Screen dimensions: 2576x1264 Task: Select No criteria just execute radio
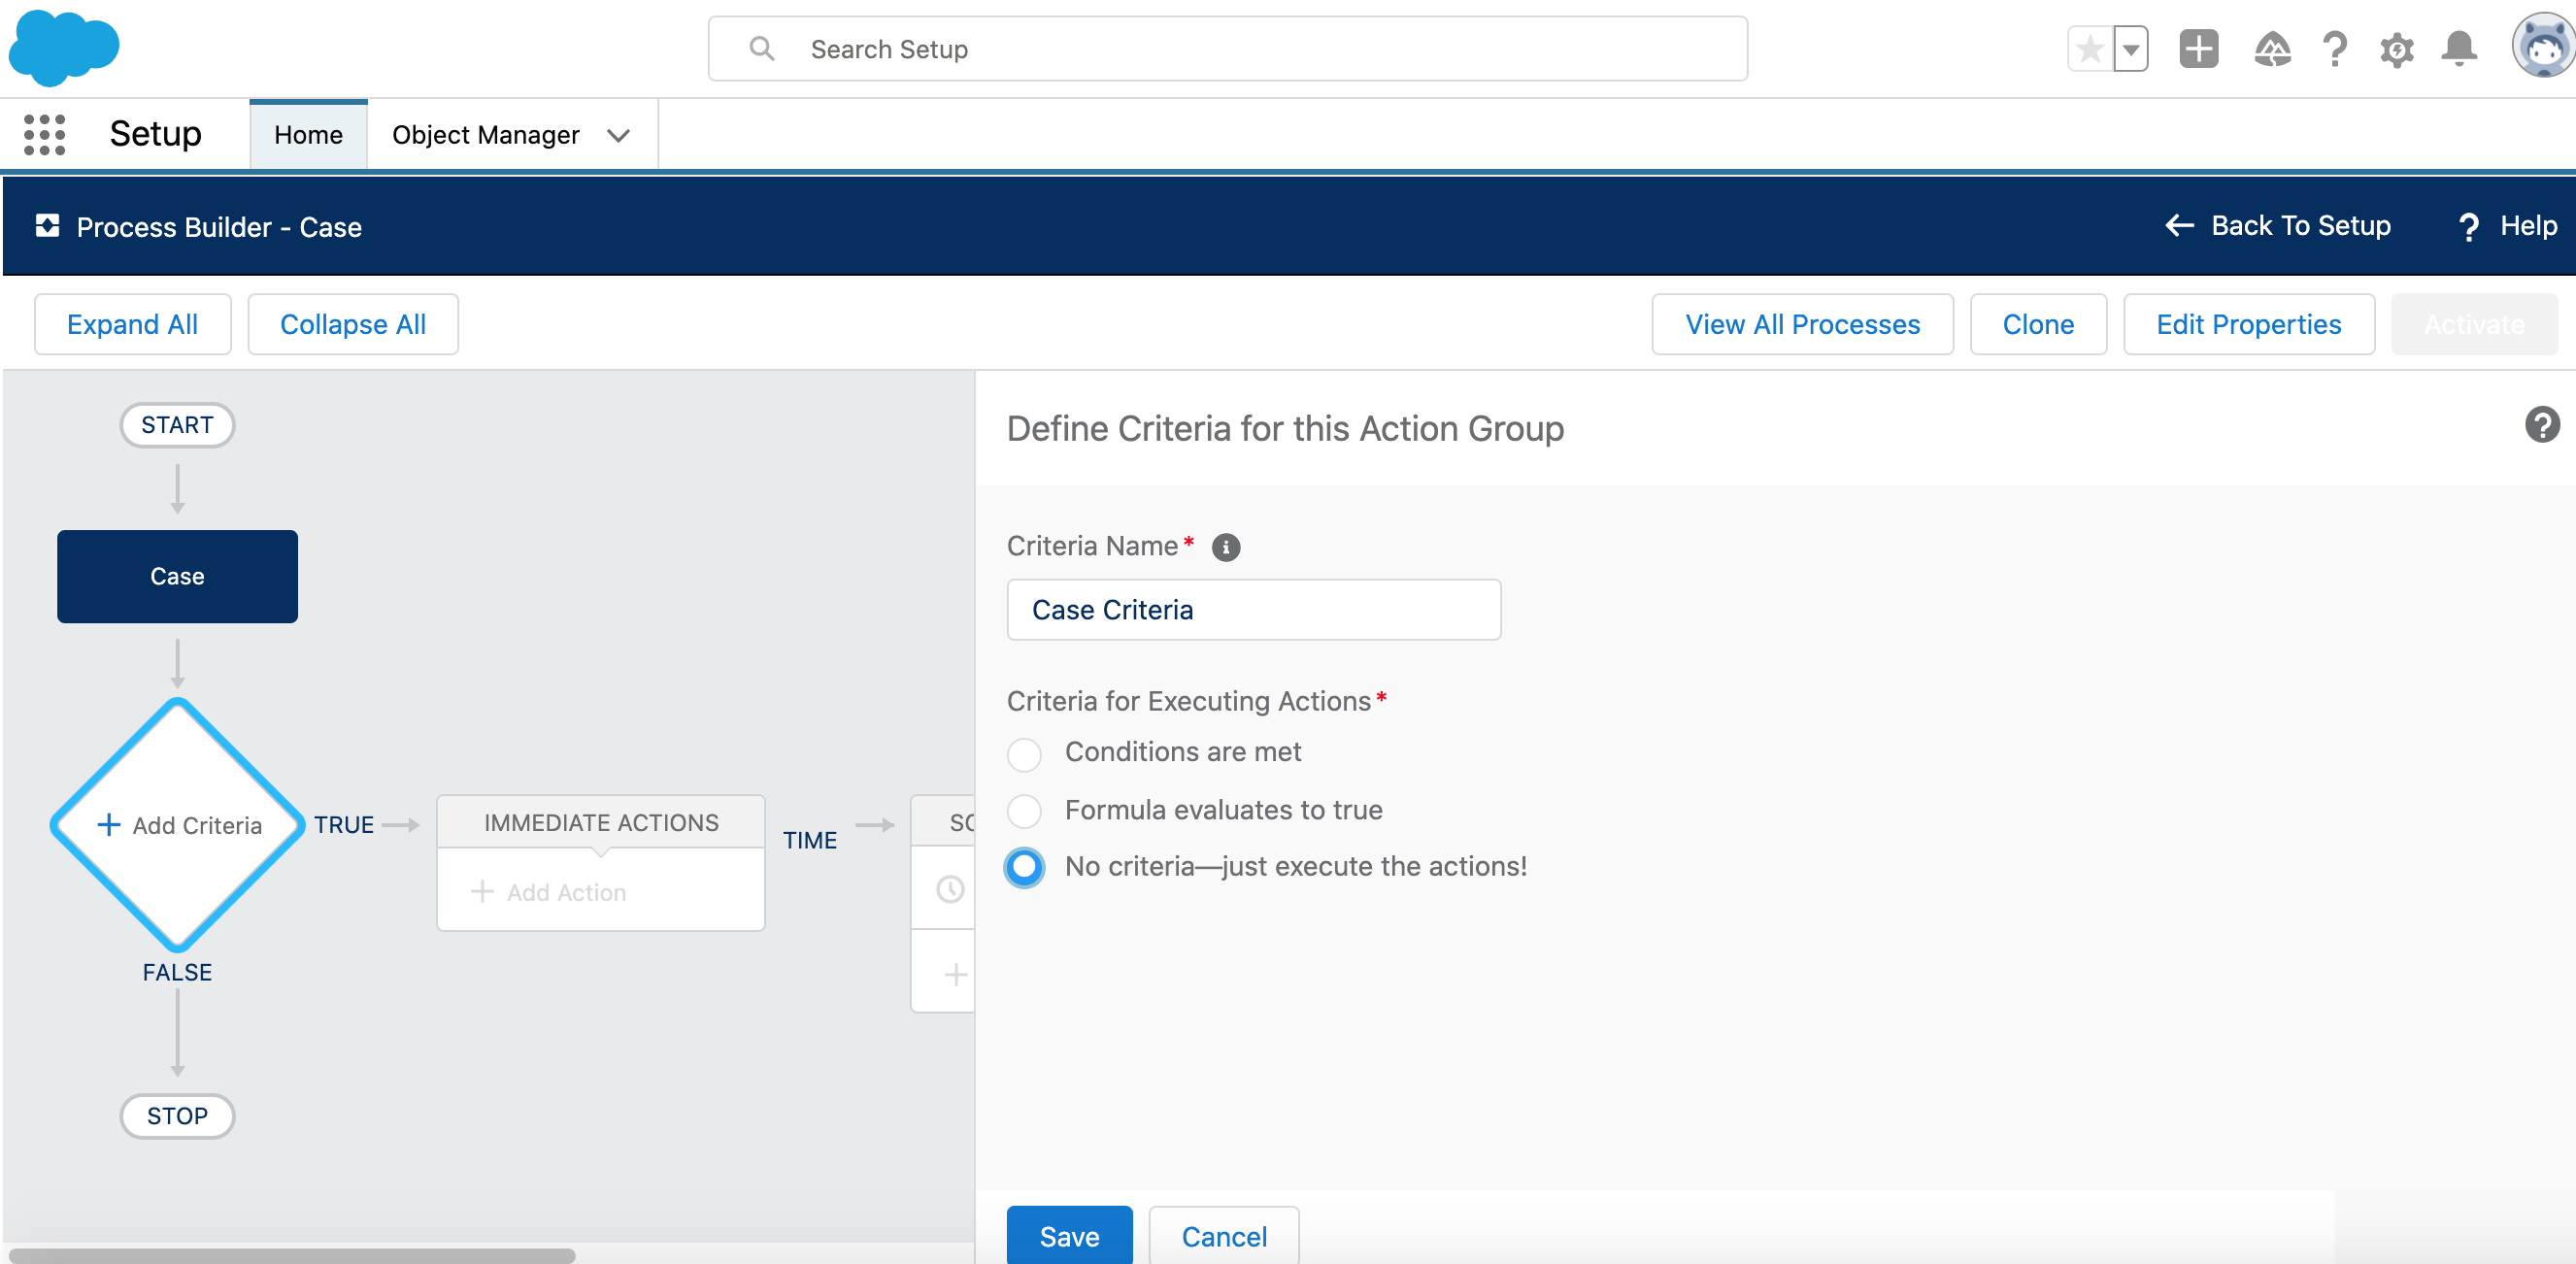[1024, 867]
